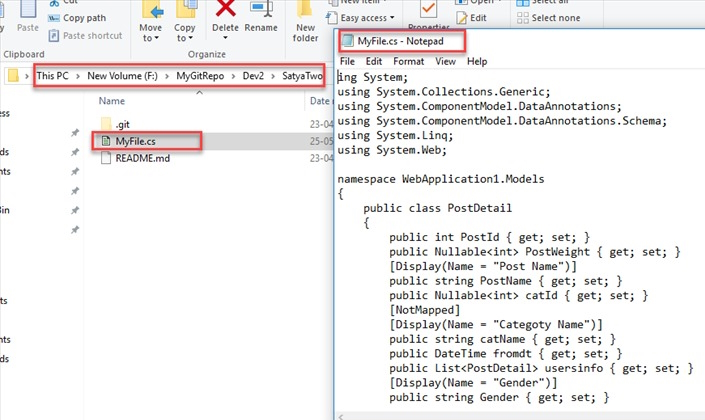Expand chevron after Dev2 breadcrumb

(x=273, y=76)
